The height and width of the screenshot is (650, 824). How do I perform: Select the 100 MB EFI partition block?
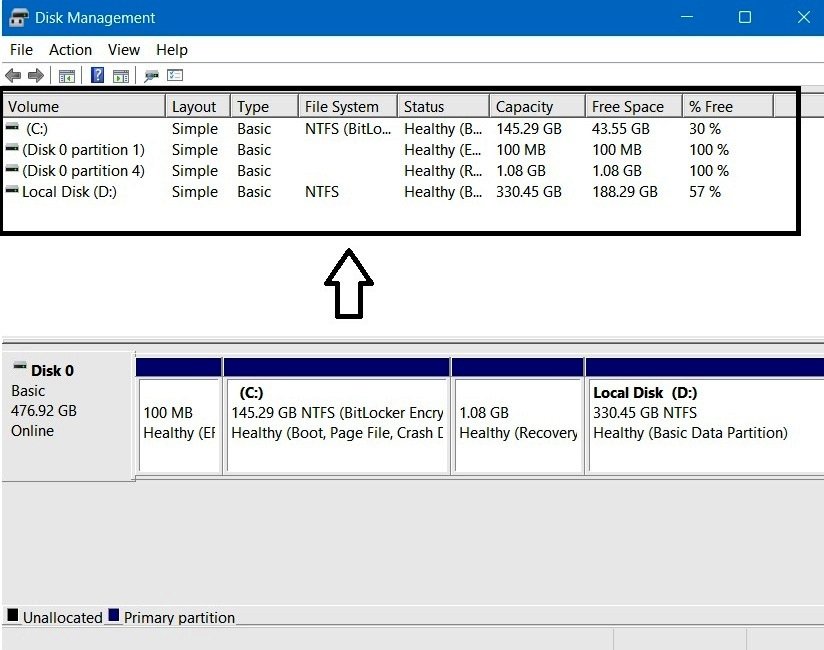pyautogui.click(x=179, y=416)
